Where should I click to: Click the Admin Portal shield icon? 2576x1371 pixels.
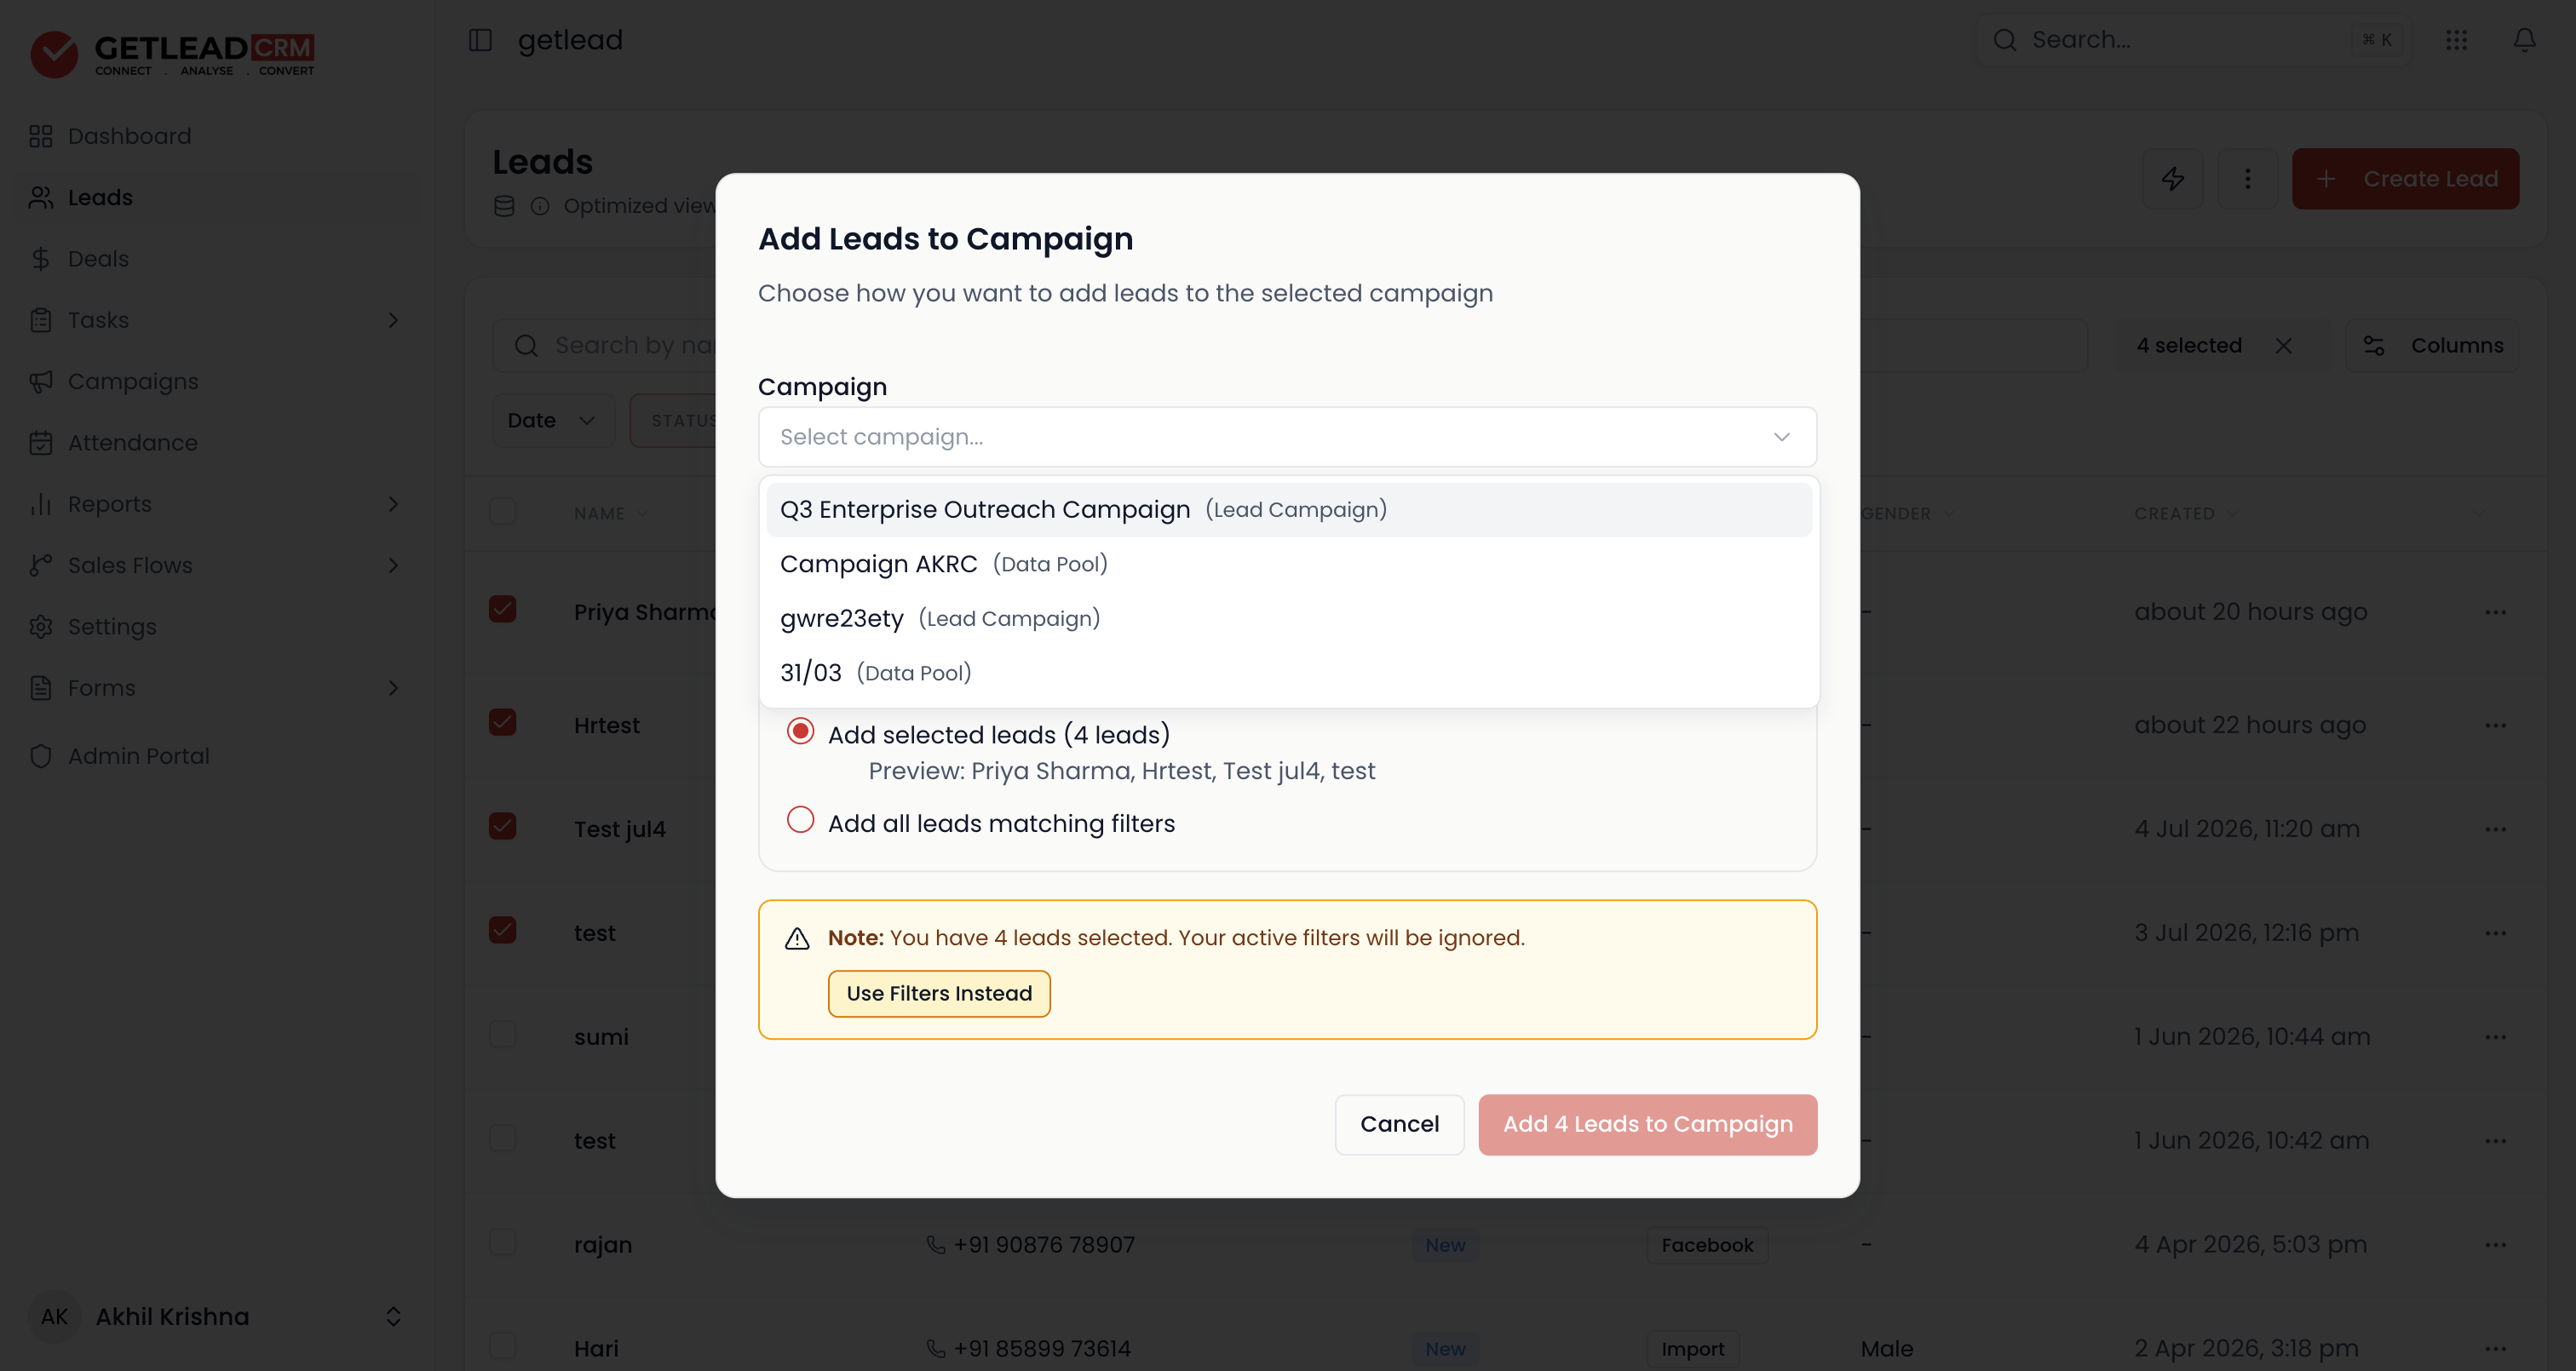(41, 756)
